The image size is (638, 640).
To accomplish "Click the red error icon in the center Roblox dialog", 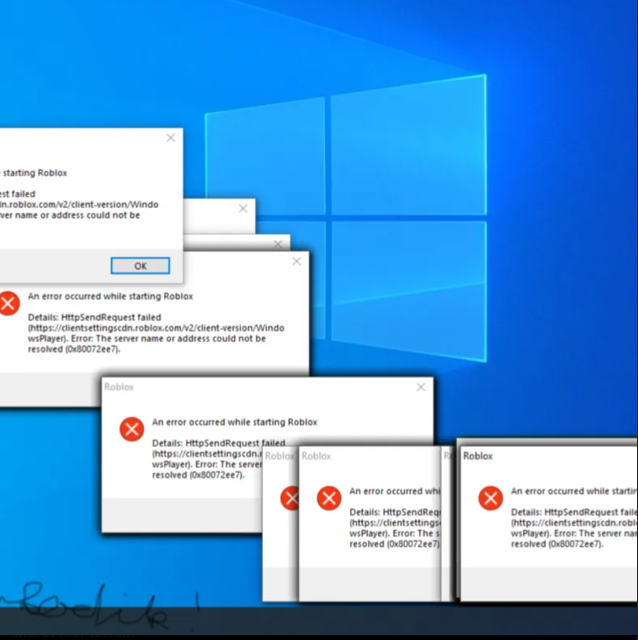I will [x=131, y=429].
